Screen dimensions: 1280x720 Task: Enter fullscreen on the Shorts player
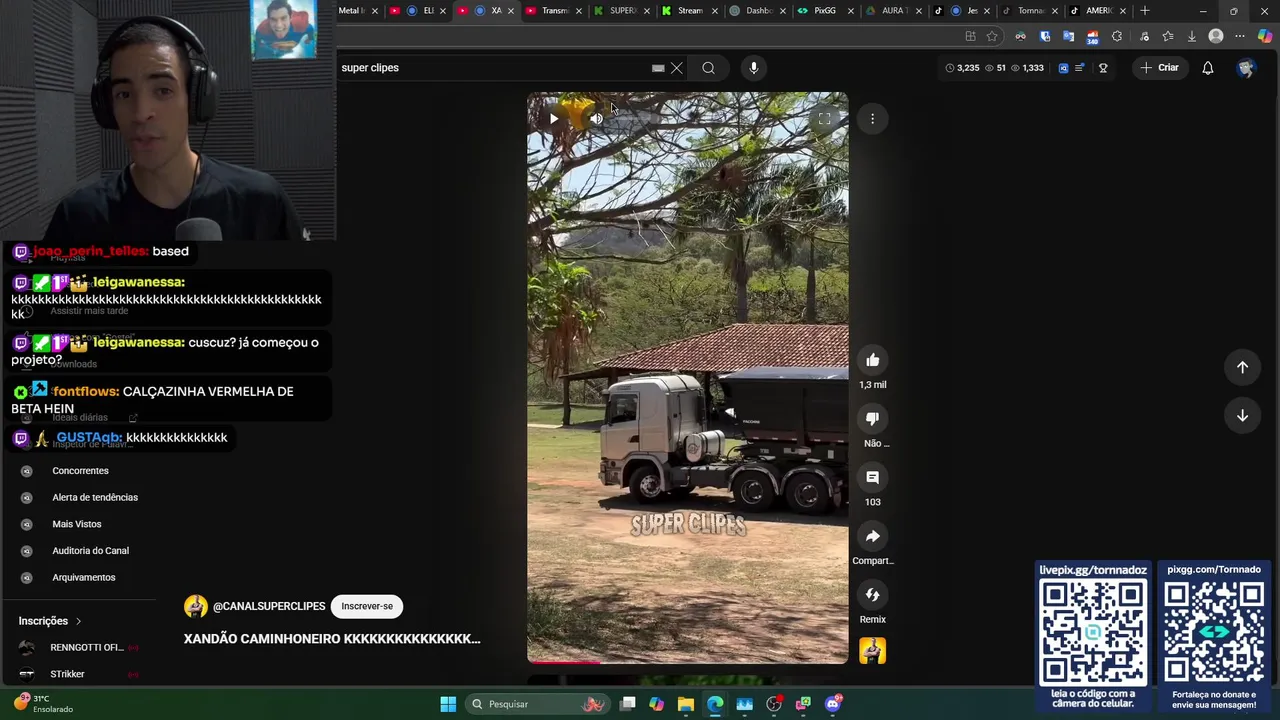click(x=824, y=118)
